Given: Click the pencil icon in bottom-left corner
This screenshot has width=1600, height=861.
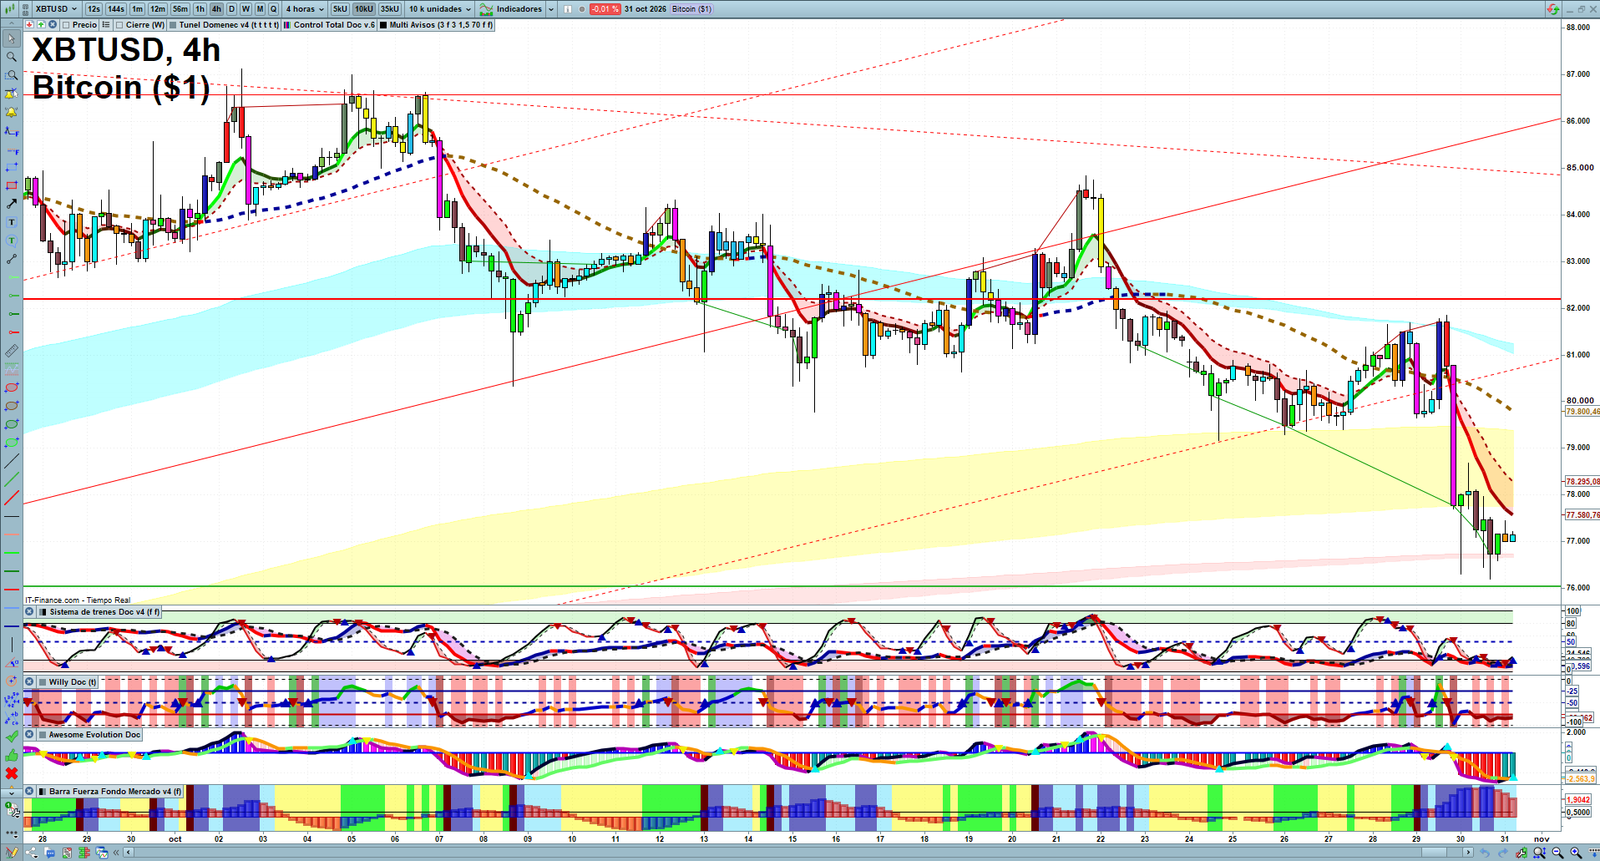Looking at the screenshot, I should 12,853.
